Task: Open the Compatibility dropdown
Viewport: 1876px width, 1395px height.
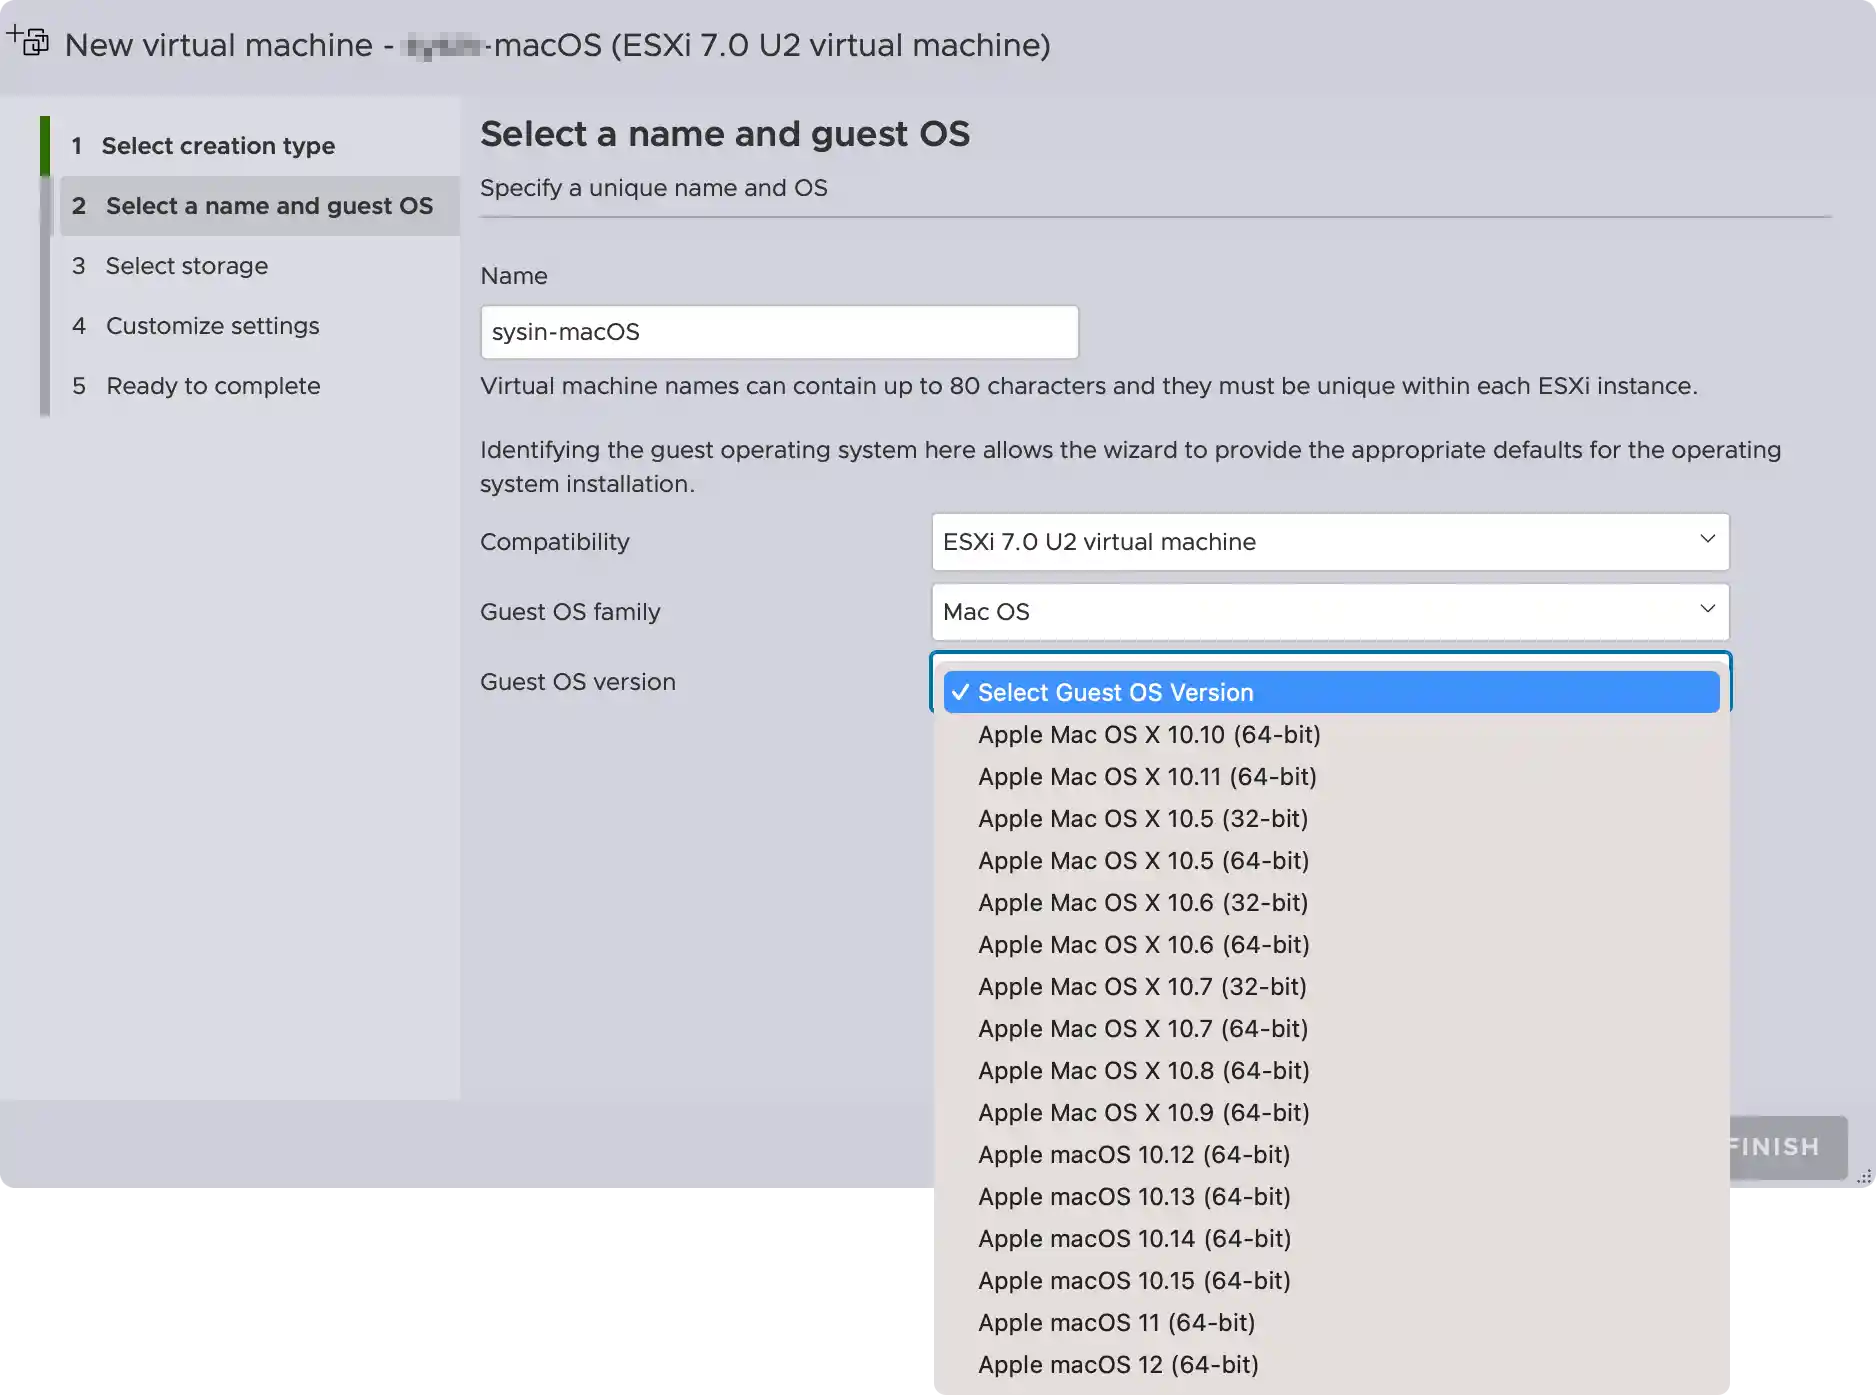Action: (1330, 542)
